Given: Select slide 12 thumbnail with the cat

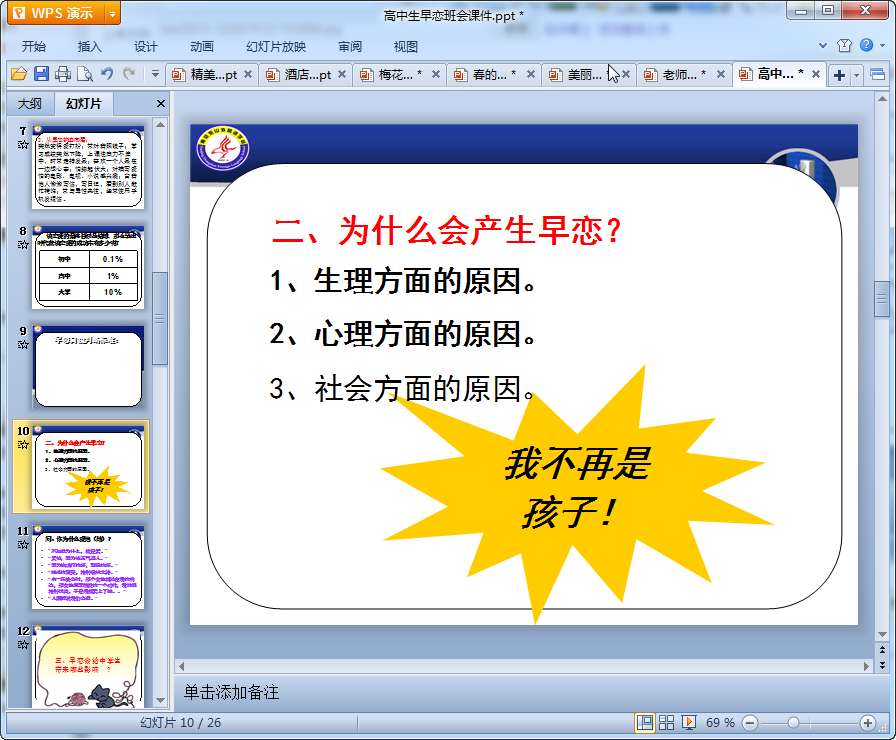Looking at the screenshot, I should (88, 666).
